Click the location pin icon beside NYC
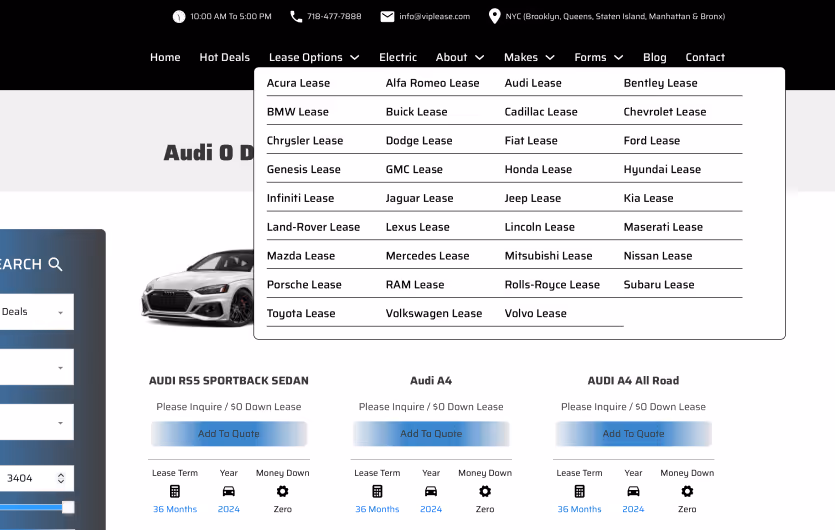This screenshot has height=530, width=835. (494, 16)
